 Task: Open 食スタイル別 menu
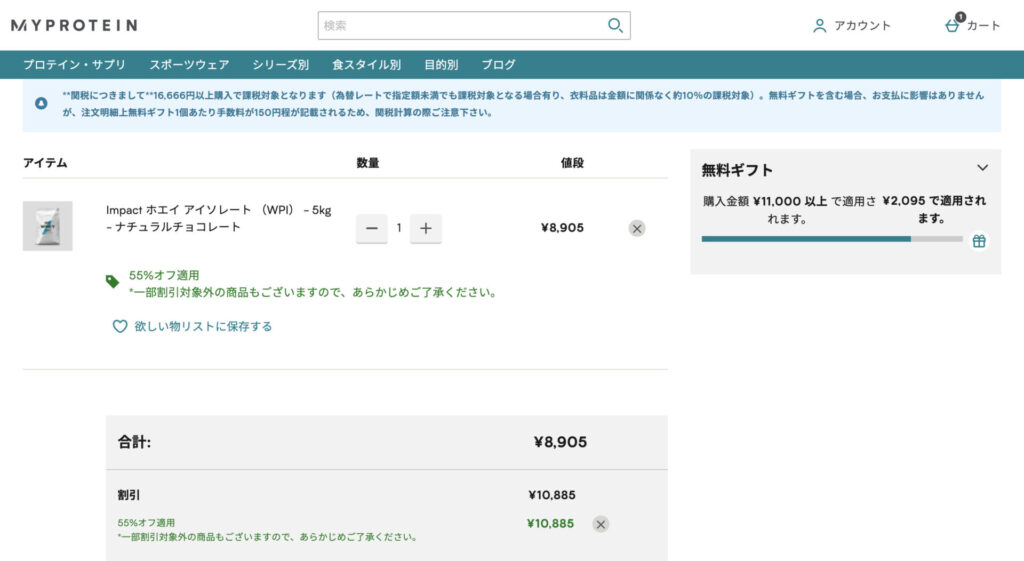(x=366, y=65)
